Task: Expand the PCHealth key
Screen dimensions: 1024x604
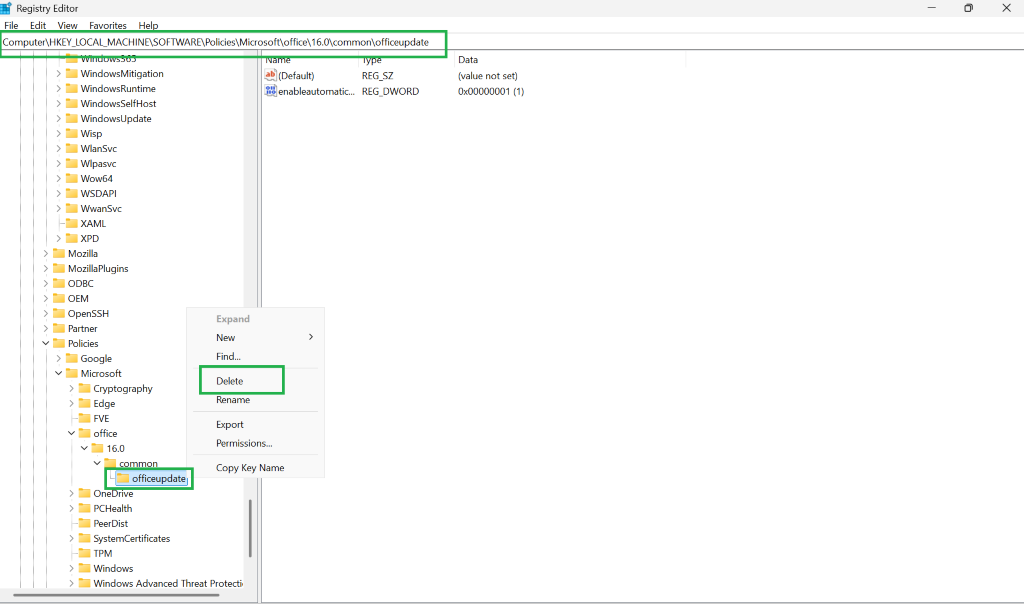Action: click(x=71, y=509)
